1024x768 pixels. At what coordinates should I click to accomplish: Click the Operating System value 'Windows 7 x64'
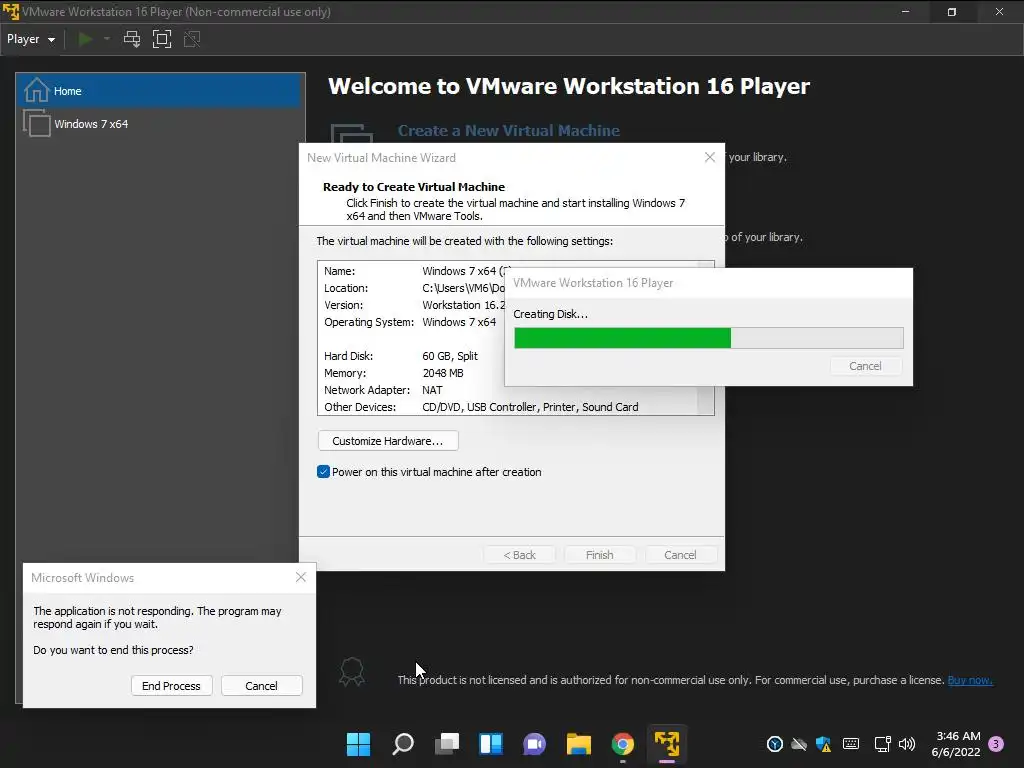459,322
